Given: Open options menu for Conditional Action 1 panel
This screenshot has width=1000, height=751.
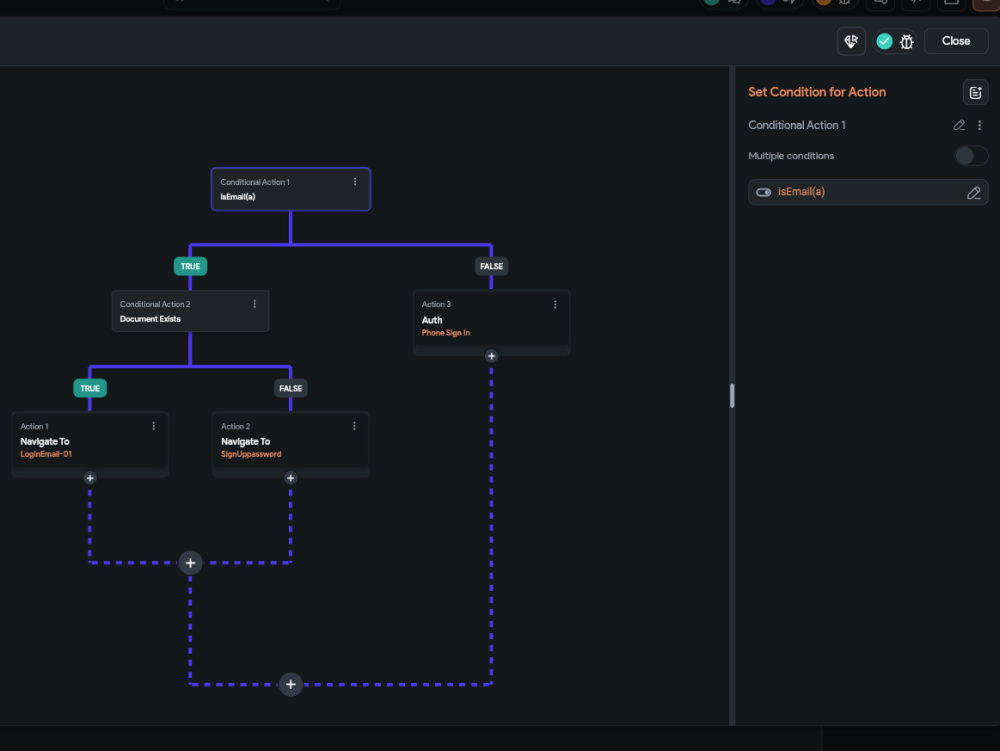Looking at the screenshot, I should pos(980,125).
